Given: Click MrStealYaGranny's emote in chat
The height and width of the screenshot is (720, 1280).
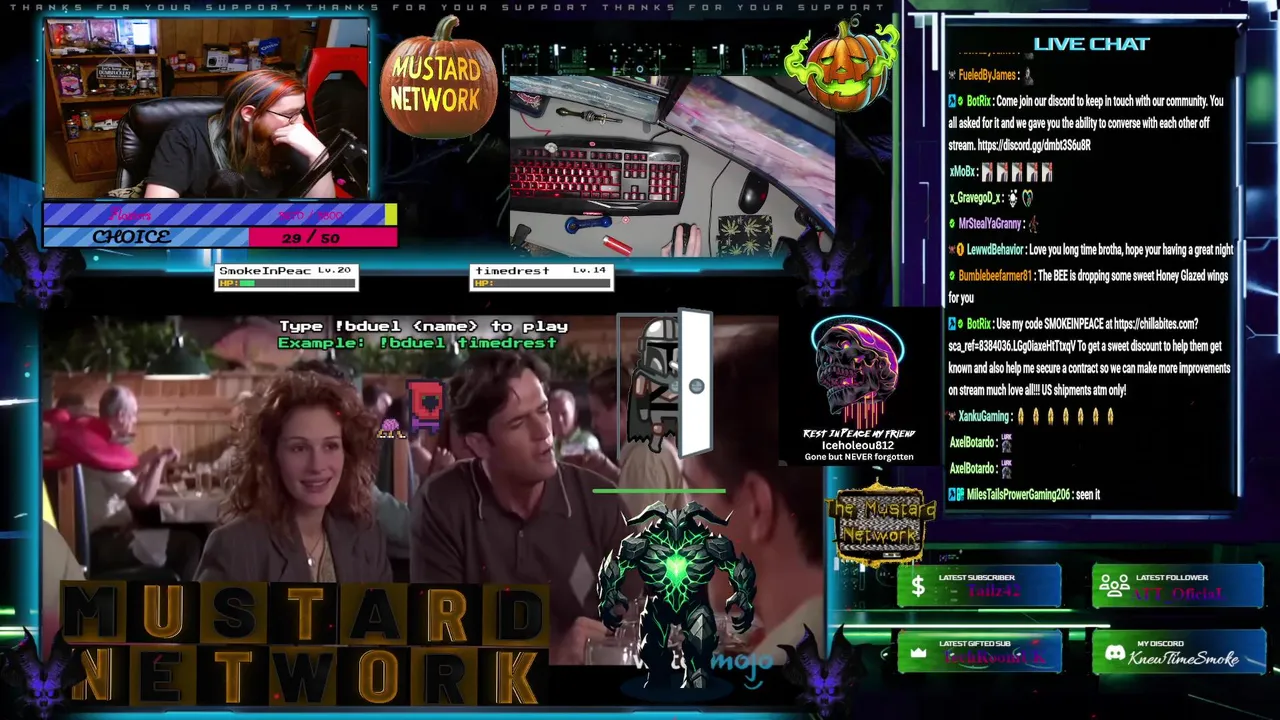Looking at the screenshot, I should pyautogui.click(x=1033, y=224).
